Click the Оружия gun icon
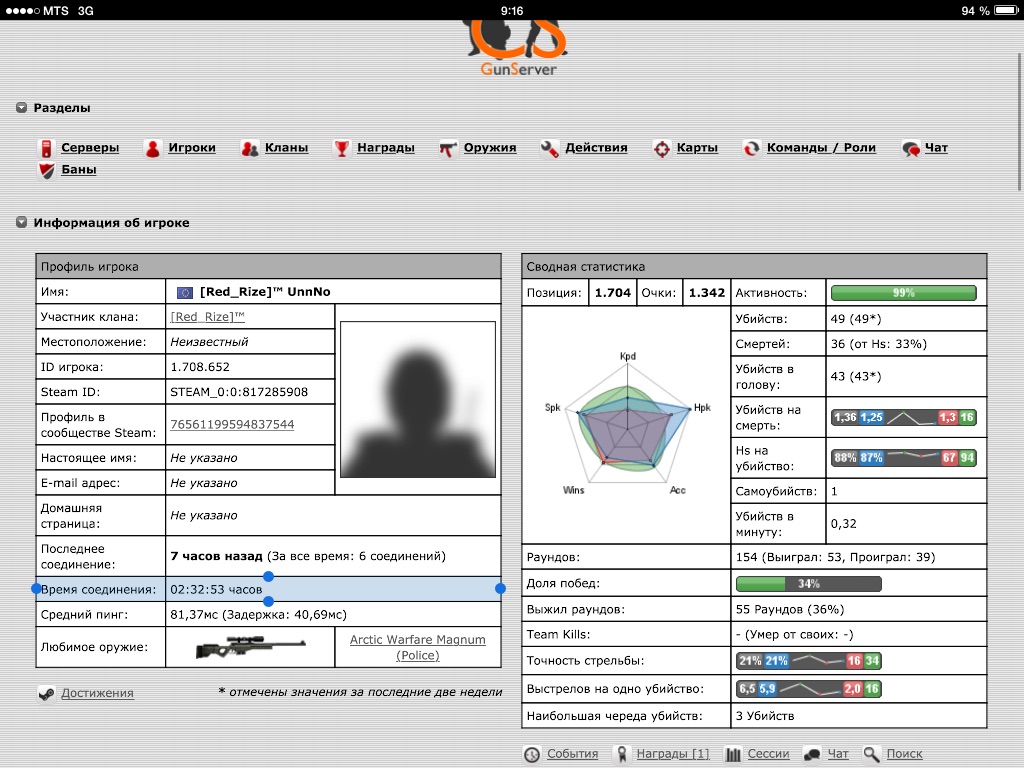 pos(447,148)
